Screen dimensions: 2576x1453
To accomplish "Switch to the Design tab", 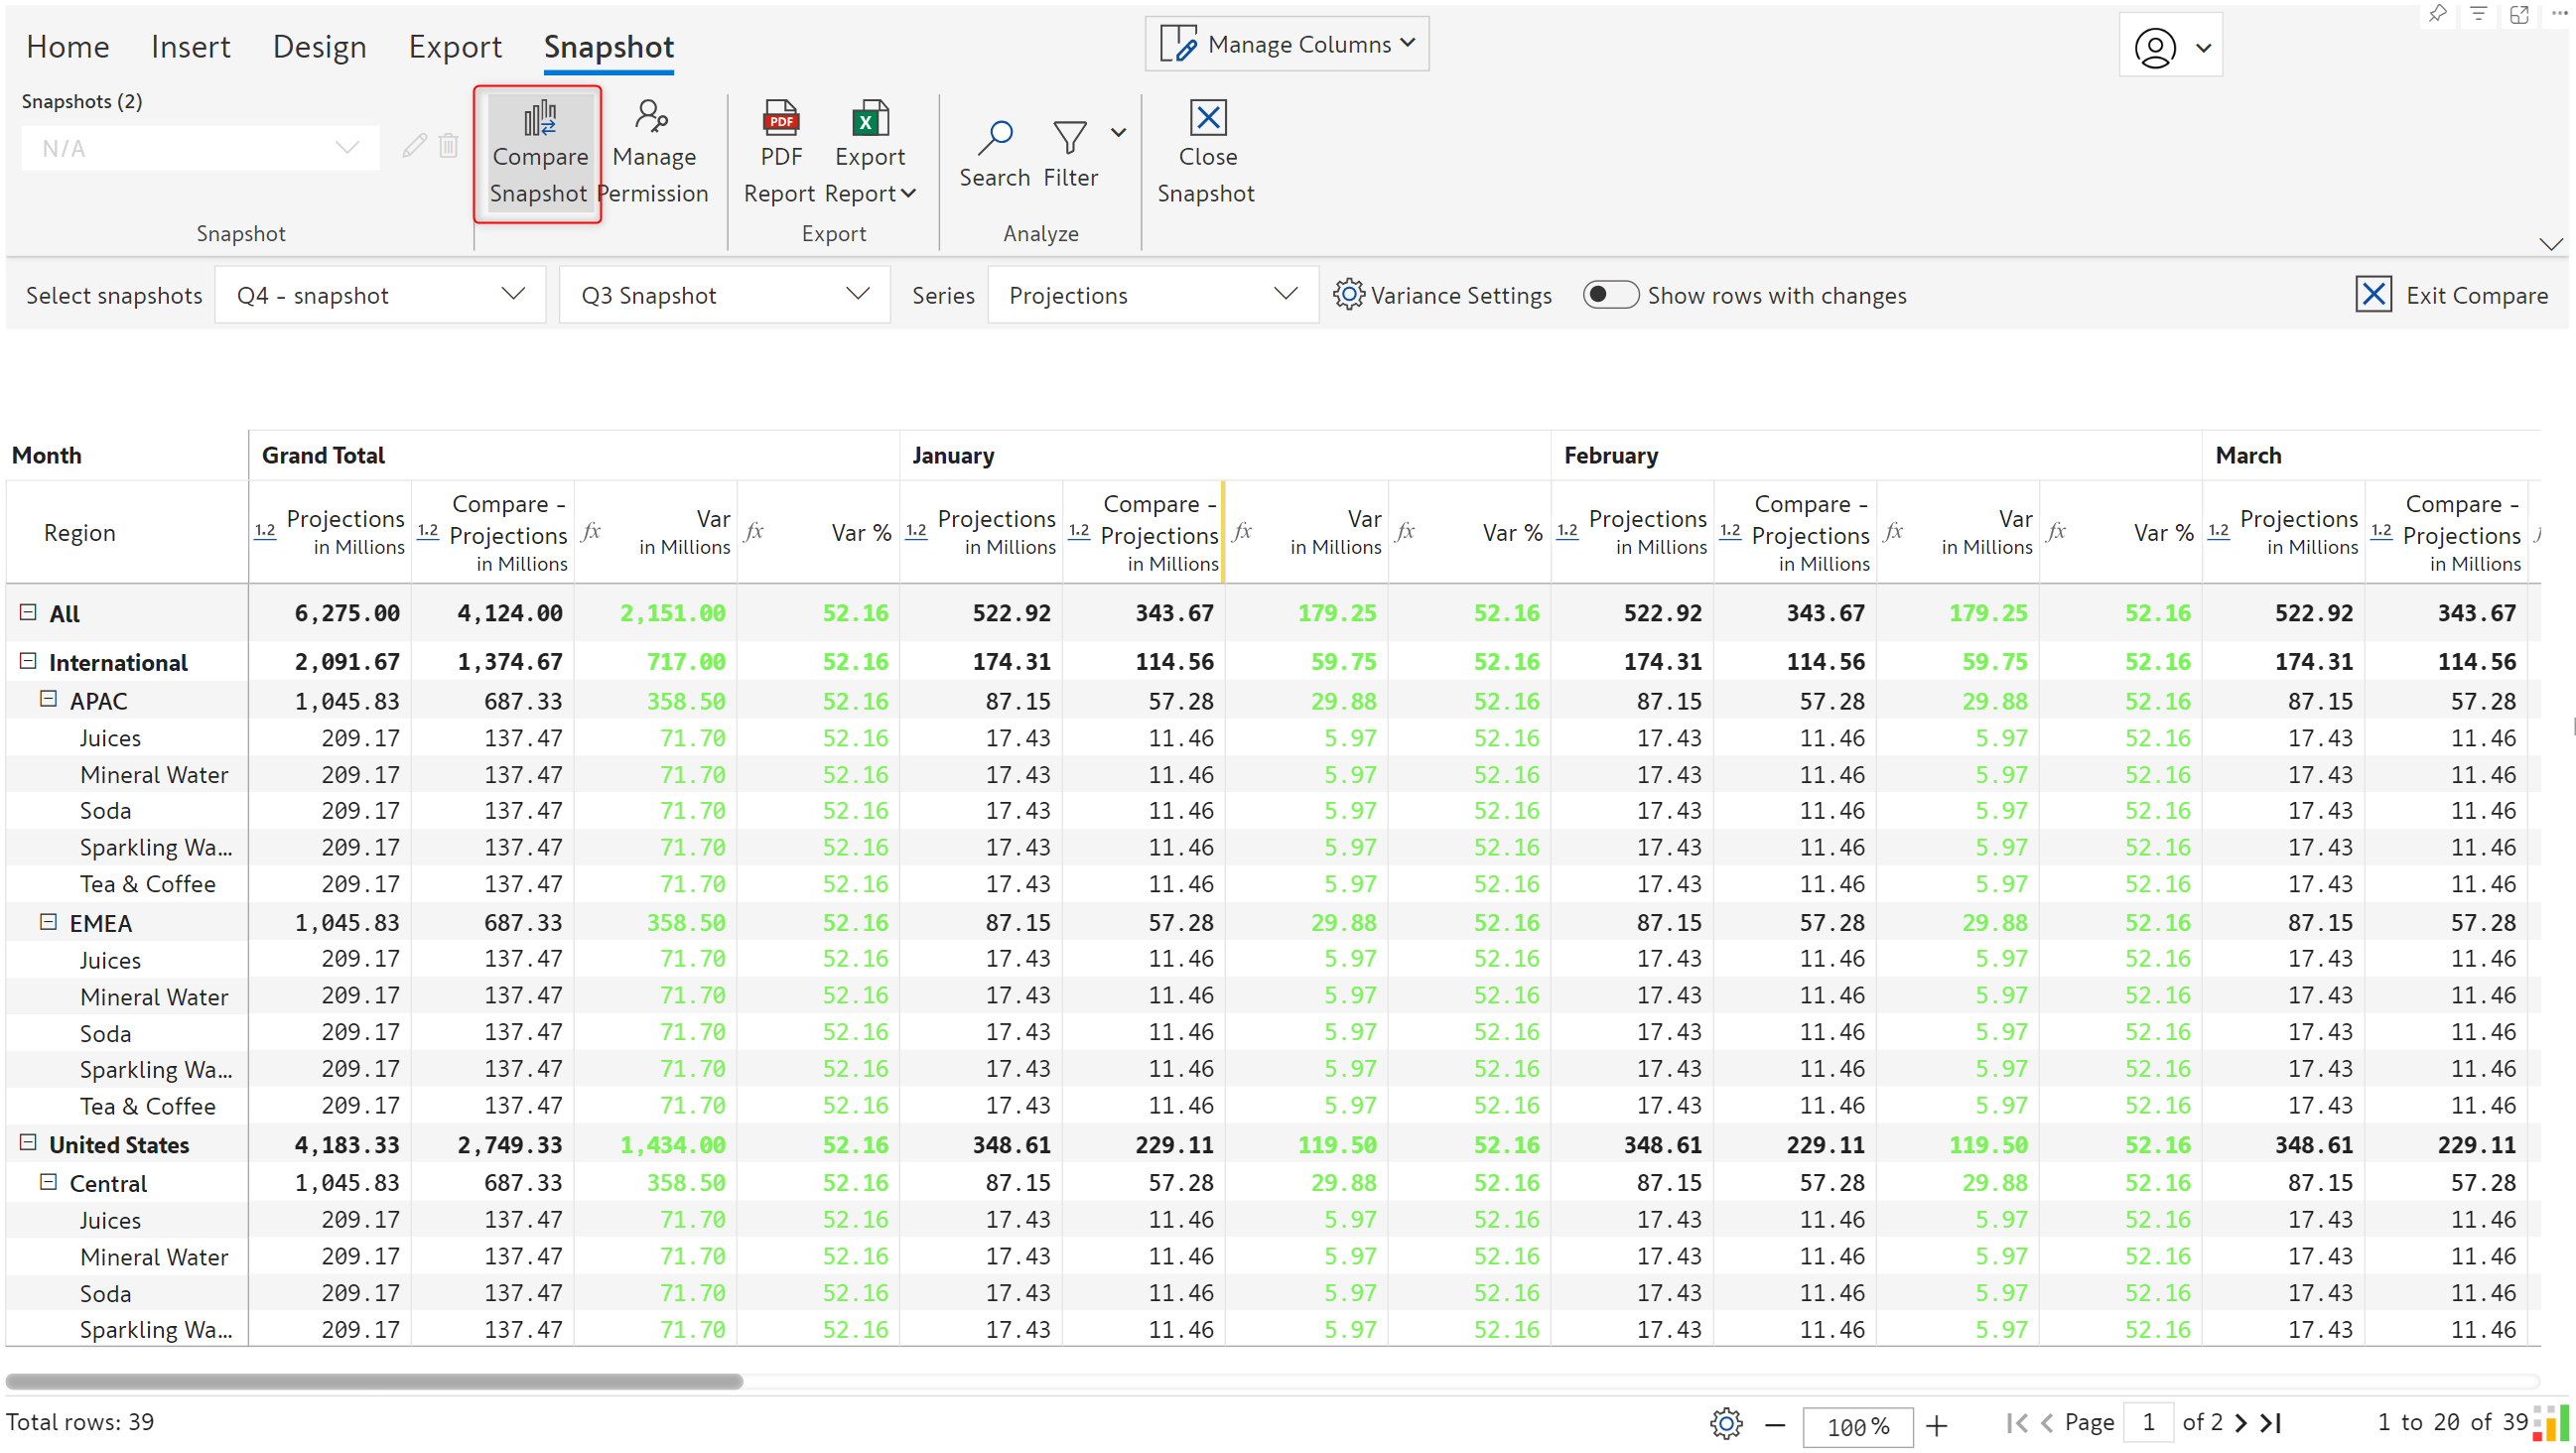I will (x=319, y=47).
